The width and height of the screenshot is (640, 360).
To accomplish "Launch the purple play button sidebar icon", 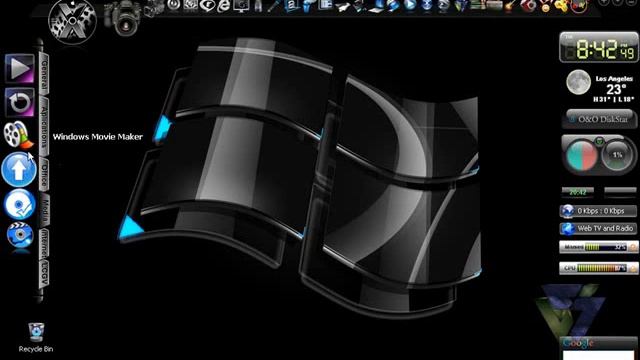I will pyautogui.click(x=19, y=68).
